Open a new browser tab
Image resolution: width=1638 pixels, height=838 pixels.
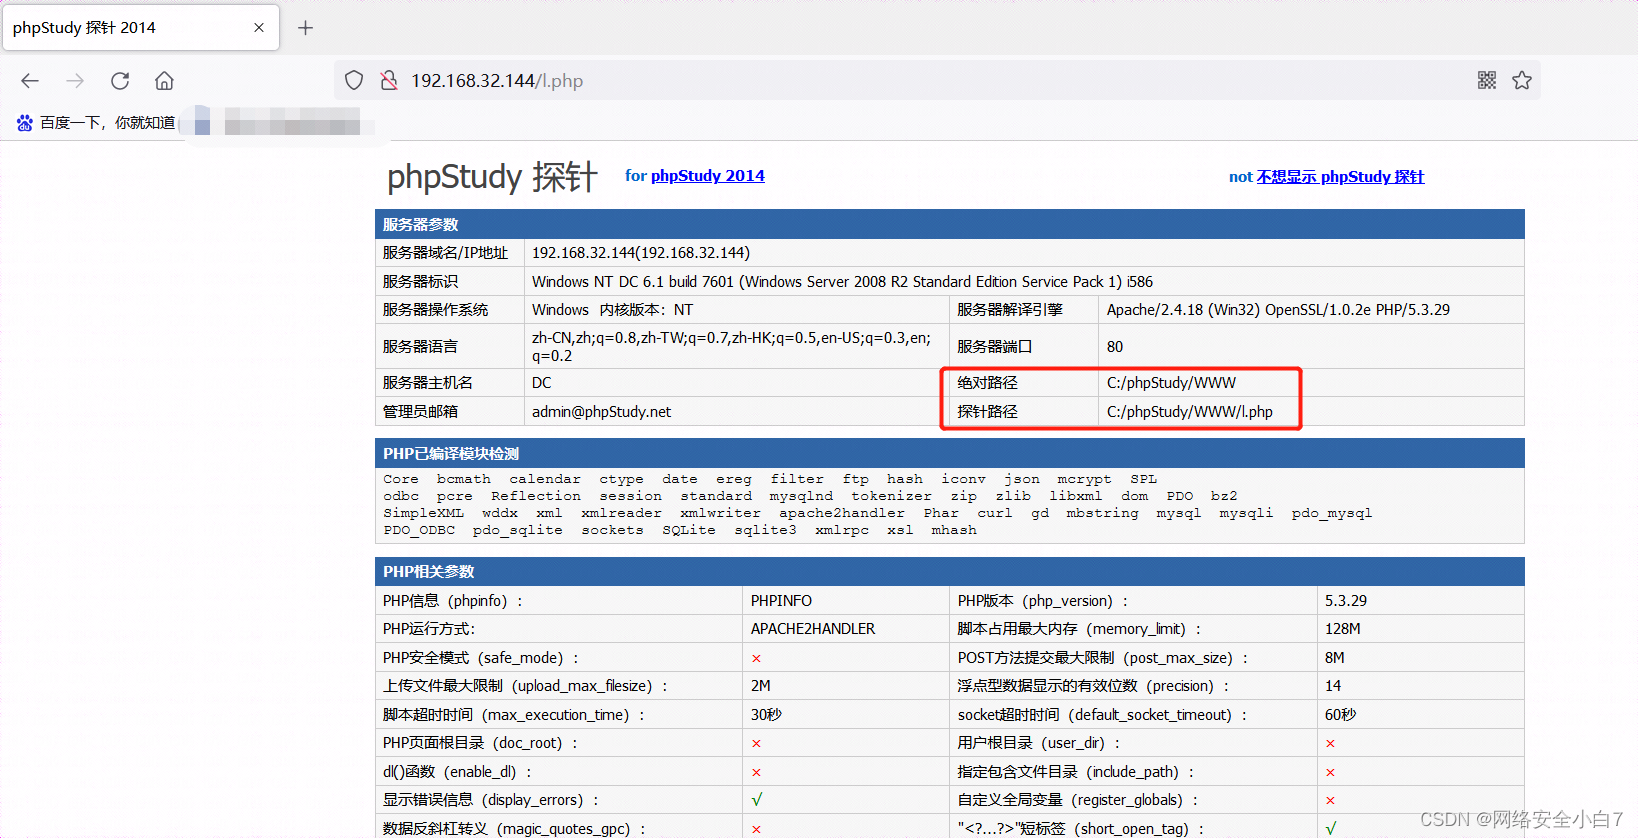pyautogui.click(x=306, y=28)
